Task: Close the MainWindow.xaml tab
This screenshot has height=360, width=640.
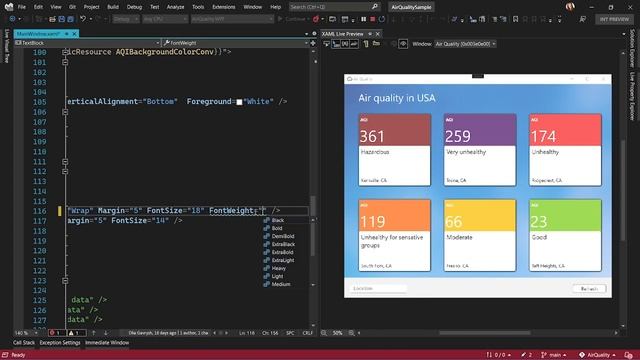Action: tap(74, 34)
